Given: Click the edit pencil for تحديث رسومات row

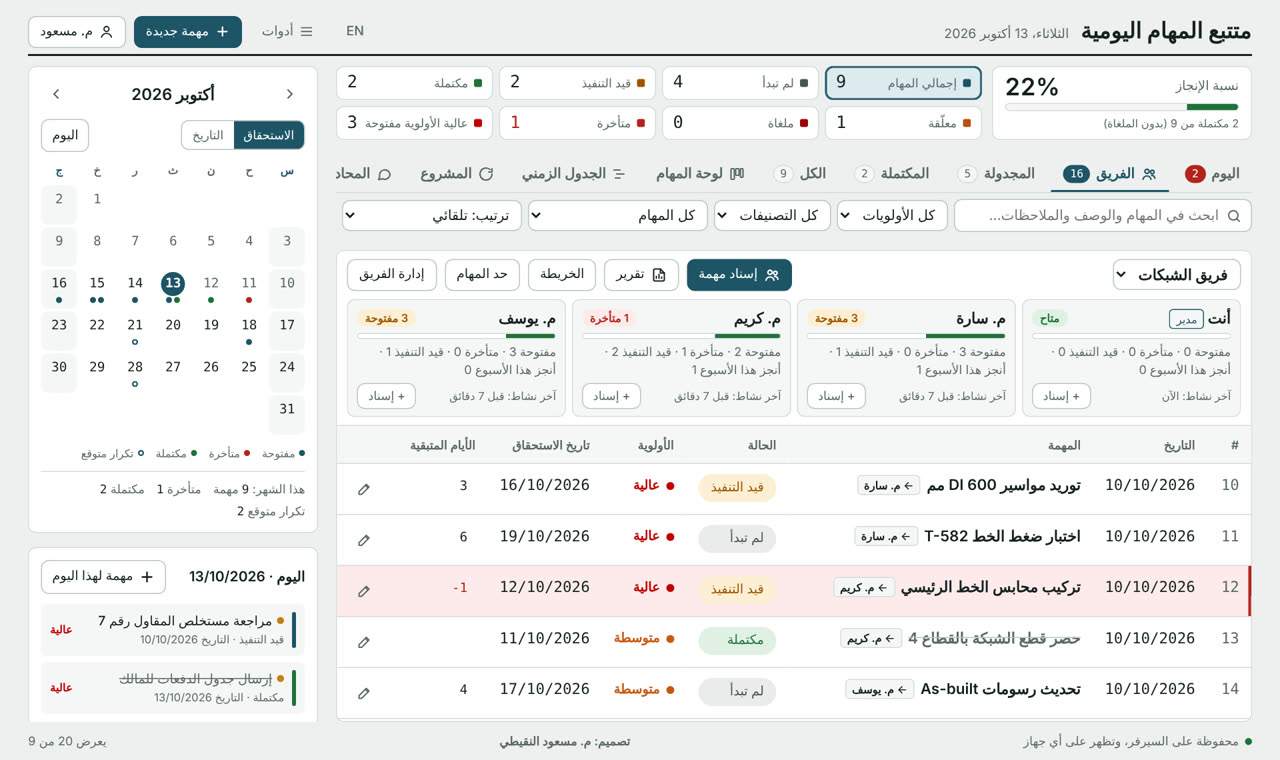Looking at the screenshot, I should [x=364, y=693].
